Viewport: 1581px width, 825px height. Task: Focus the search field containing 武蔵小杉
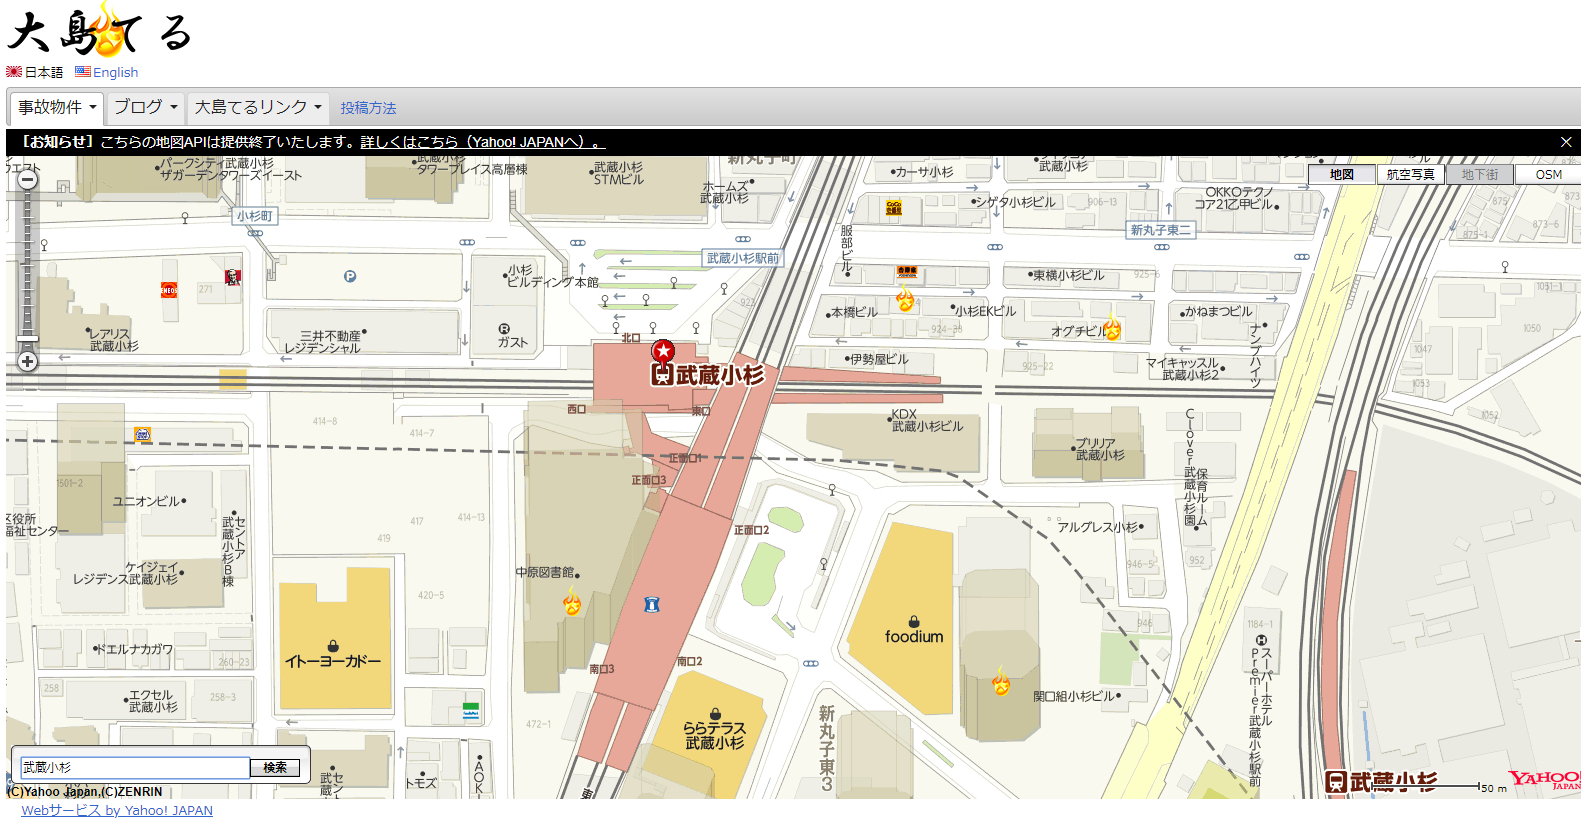135,767
